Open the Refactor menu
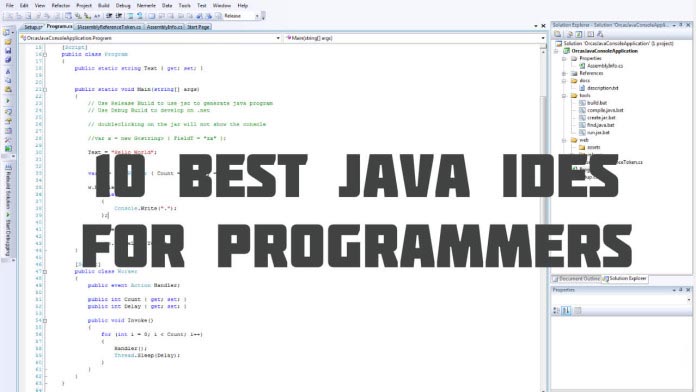Viewport: 696px width, 392px height. click(61, 5)
